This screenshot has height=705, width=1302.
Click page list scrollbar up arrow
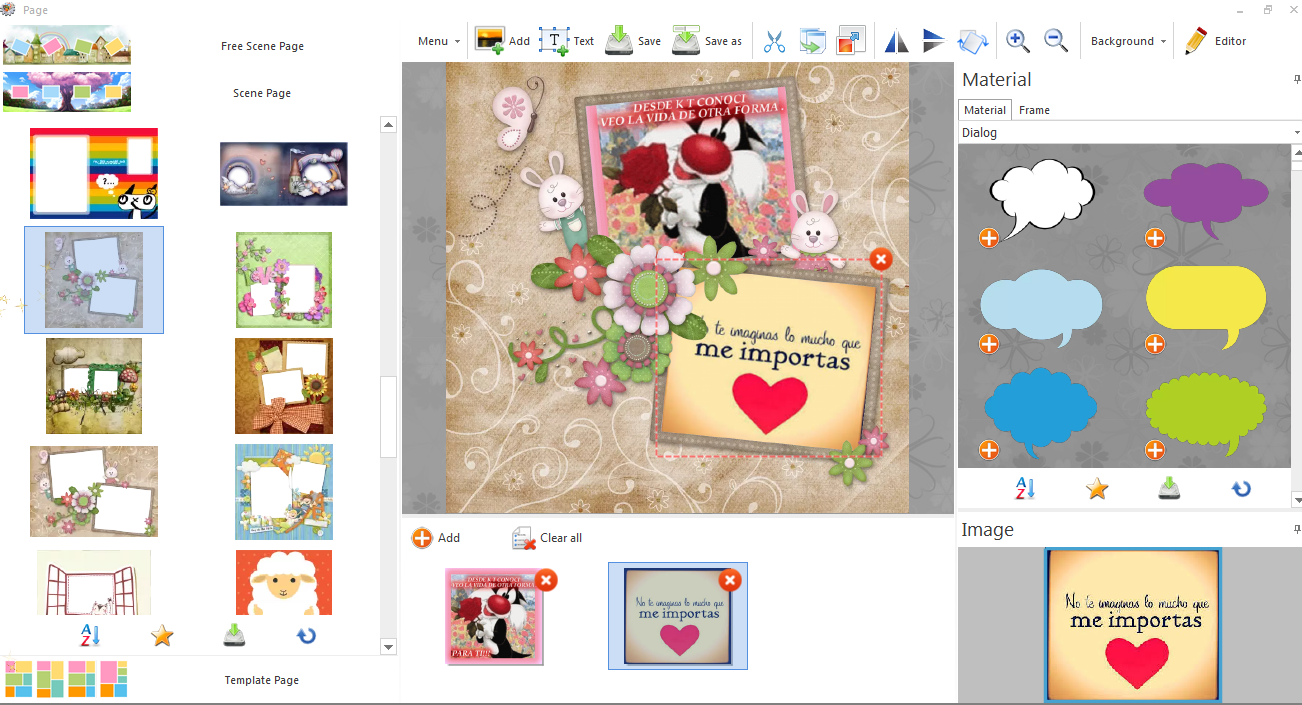389,125
